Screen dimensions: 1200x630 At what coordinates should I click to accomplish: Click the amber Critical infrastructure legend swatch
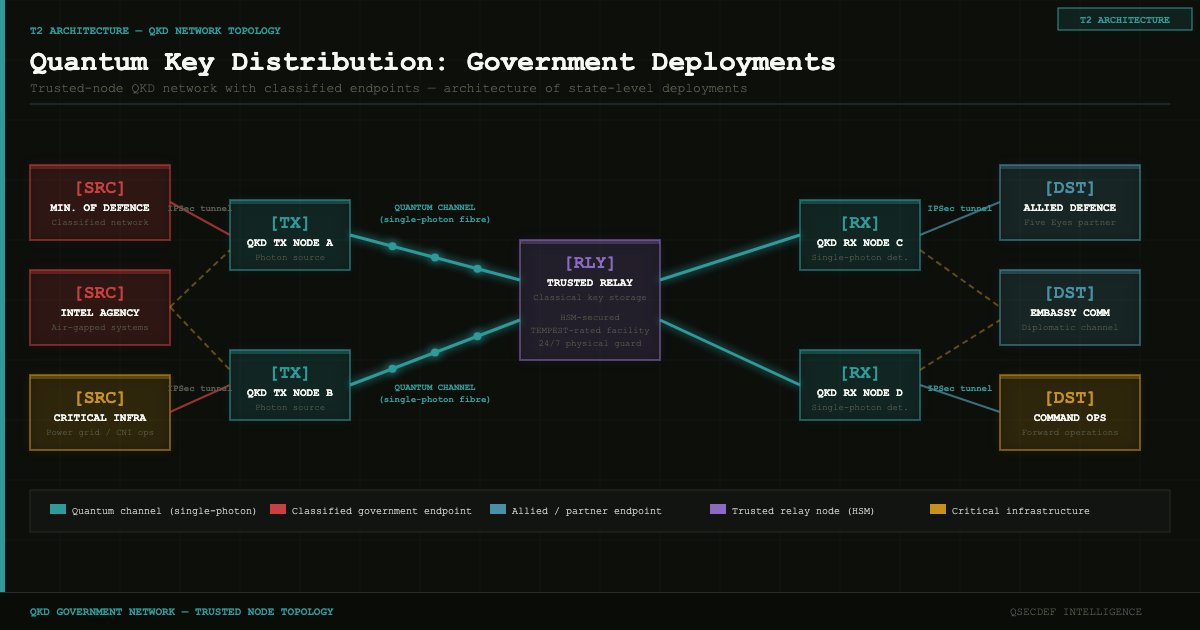tap(938, 510)
